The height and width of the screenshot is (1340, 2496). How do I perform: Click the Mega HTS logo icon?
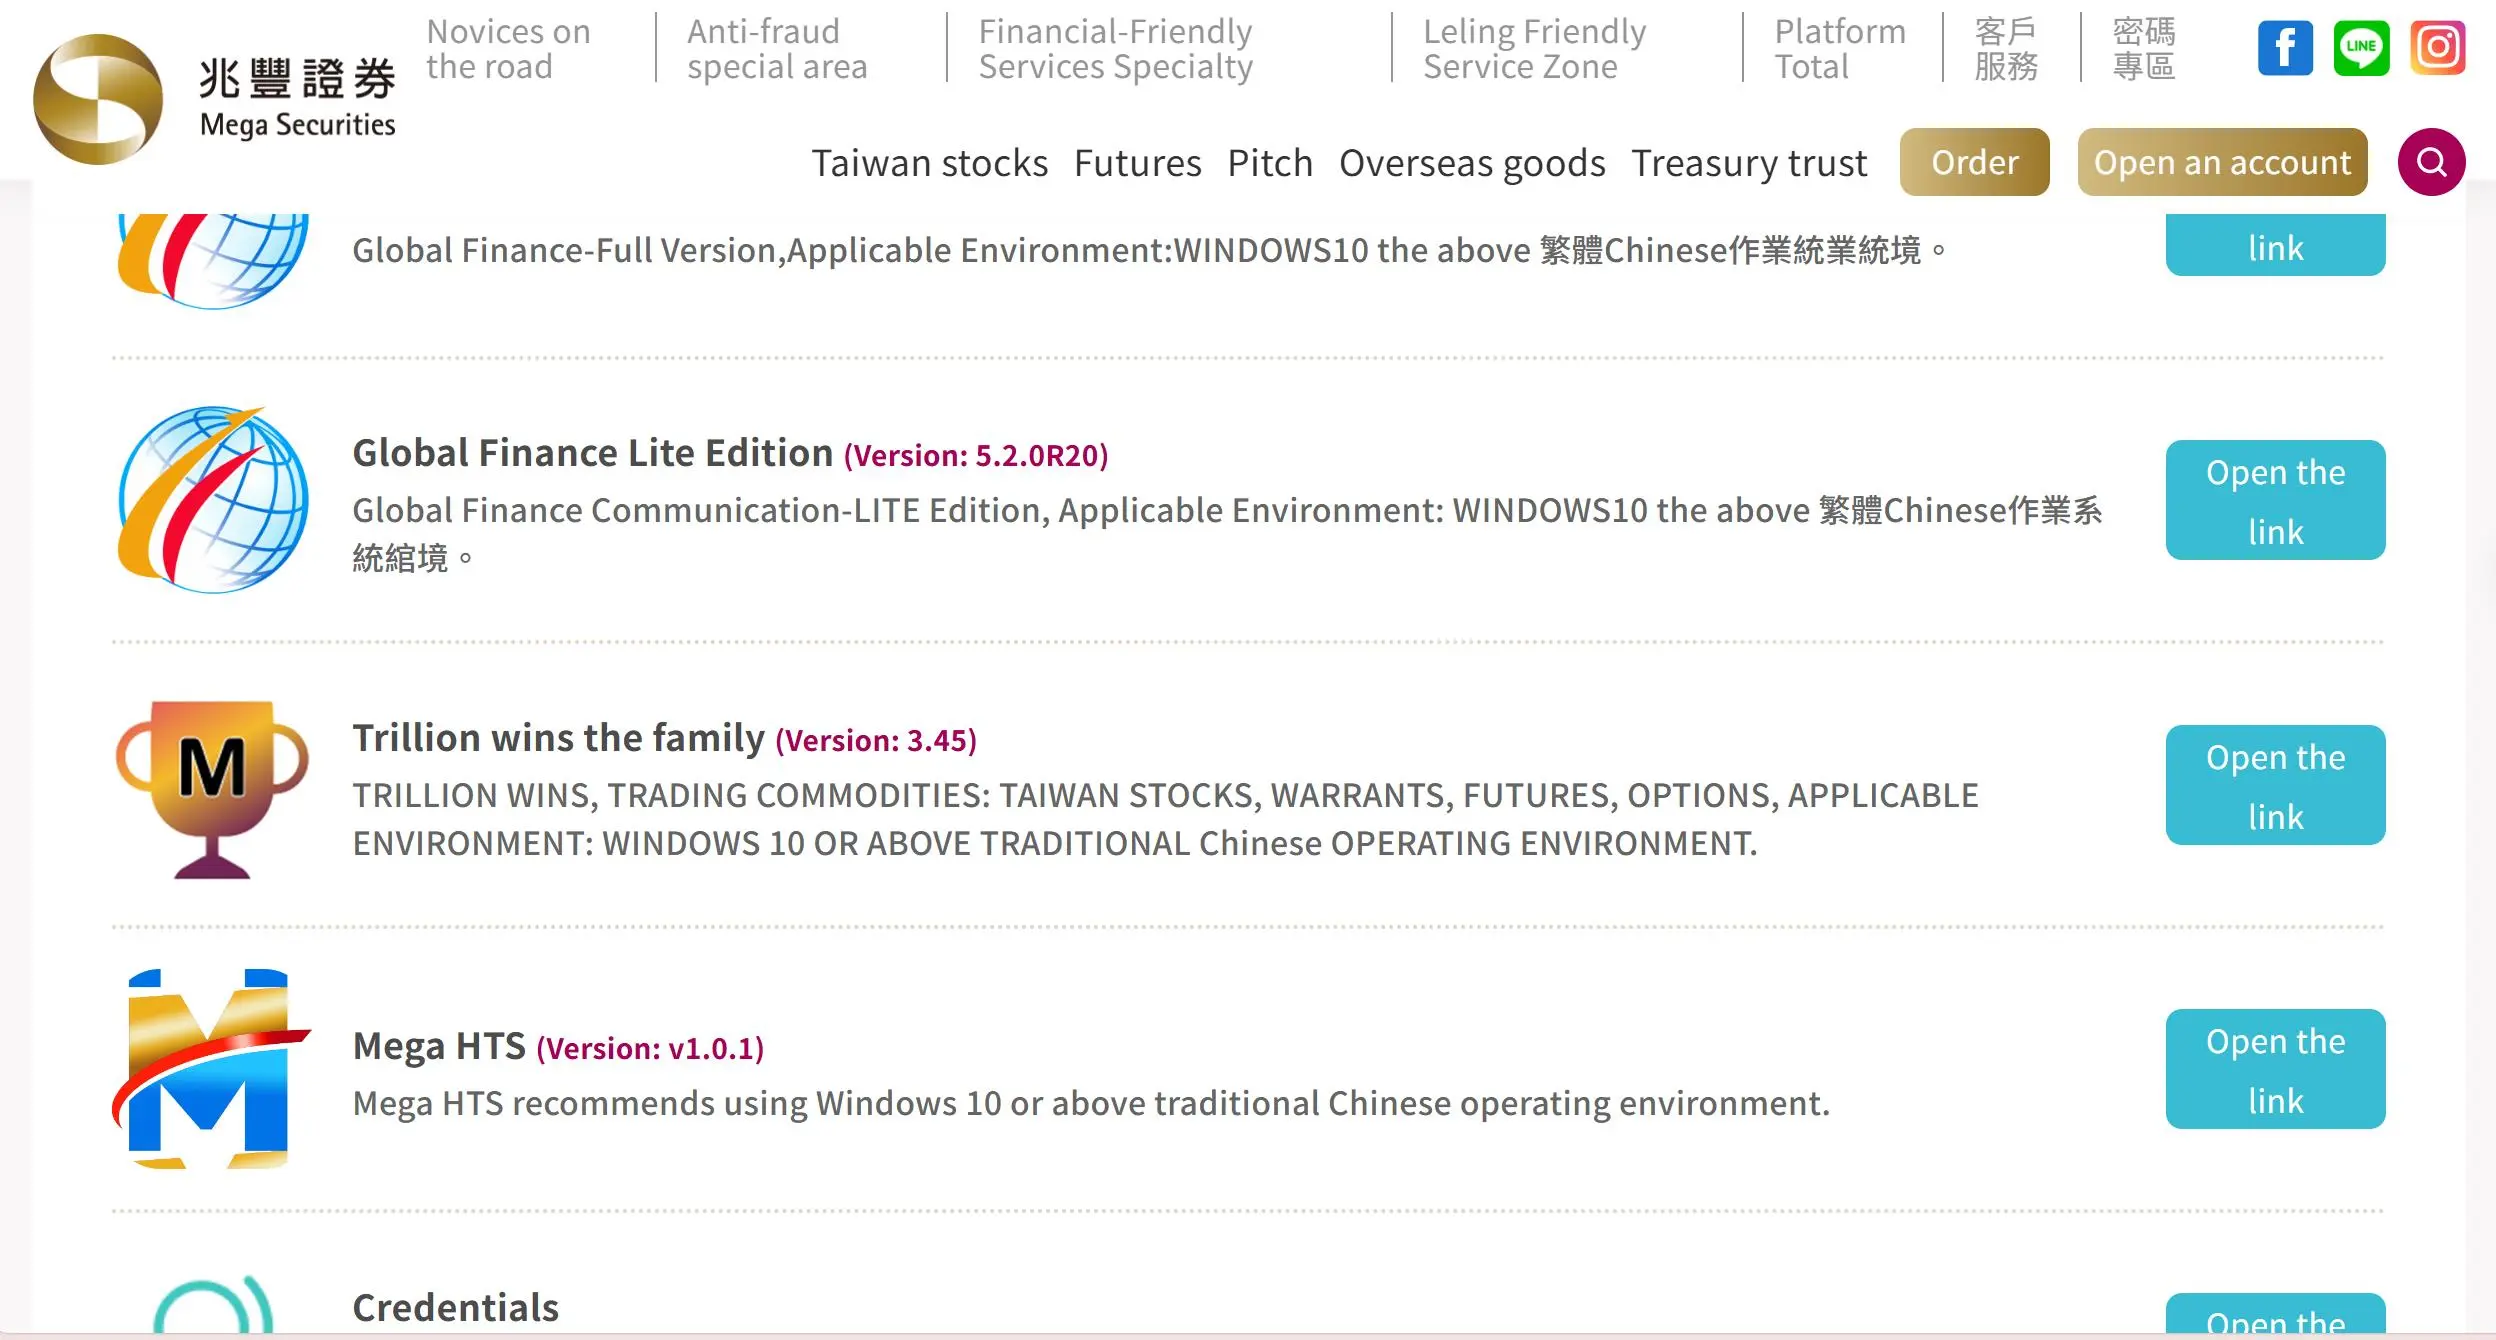coord(211,1069)
